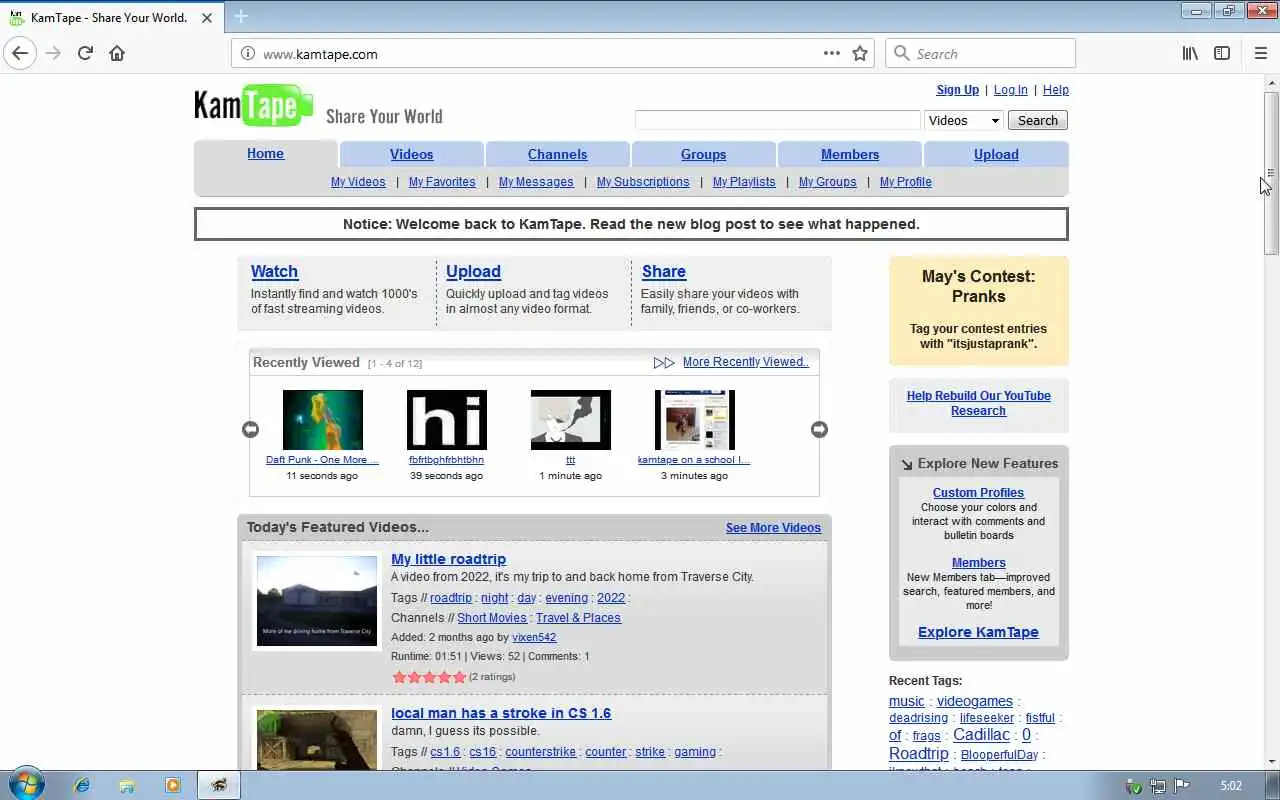1280x800 pixels.
Task: Show previous recently viewed videos arrow
Action: 250,429
